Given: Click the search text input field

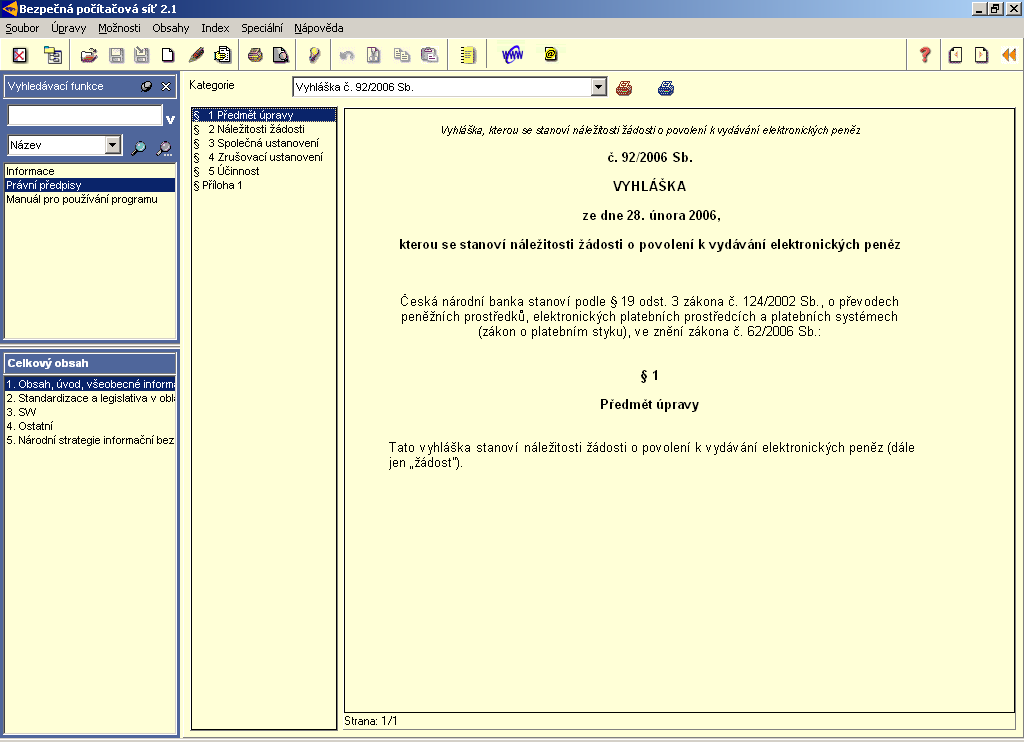Looking at the screenshot, I should (x=85, y=116).
